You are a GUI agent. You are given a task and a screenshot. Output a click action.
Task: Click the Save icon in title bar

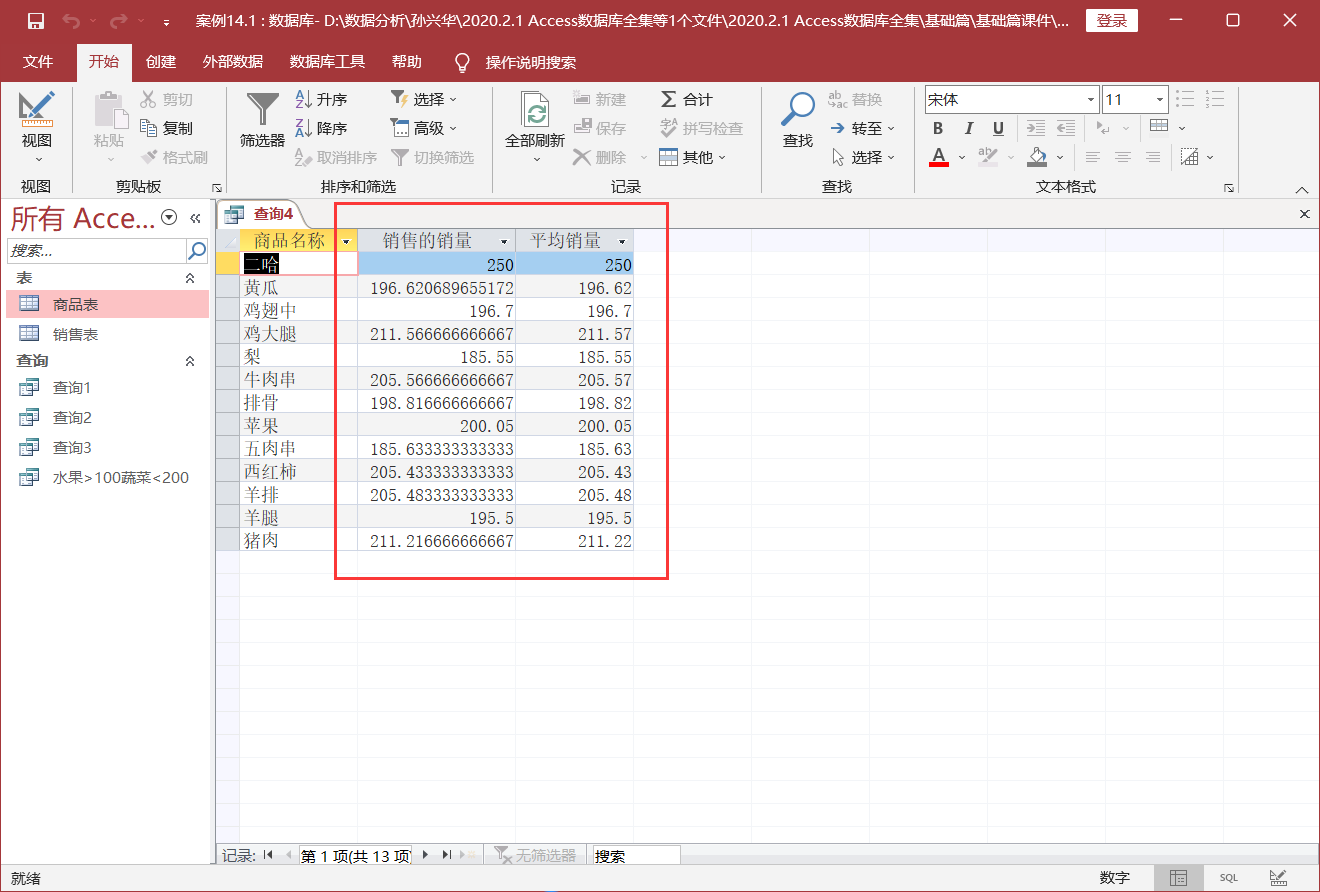click(35, 21)
